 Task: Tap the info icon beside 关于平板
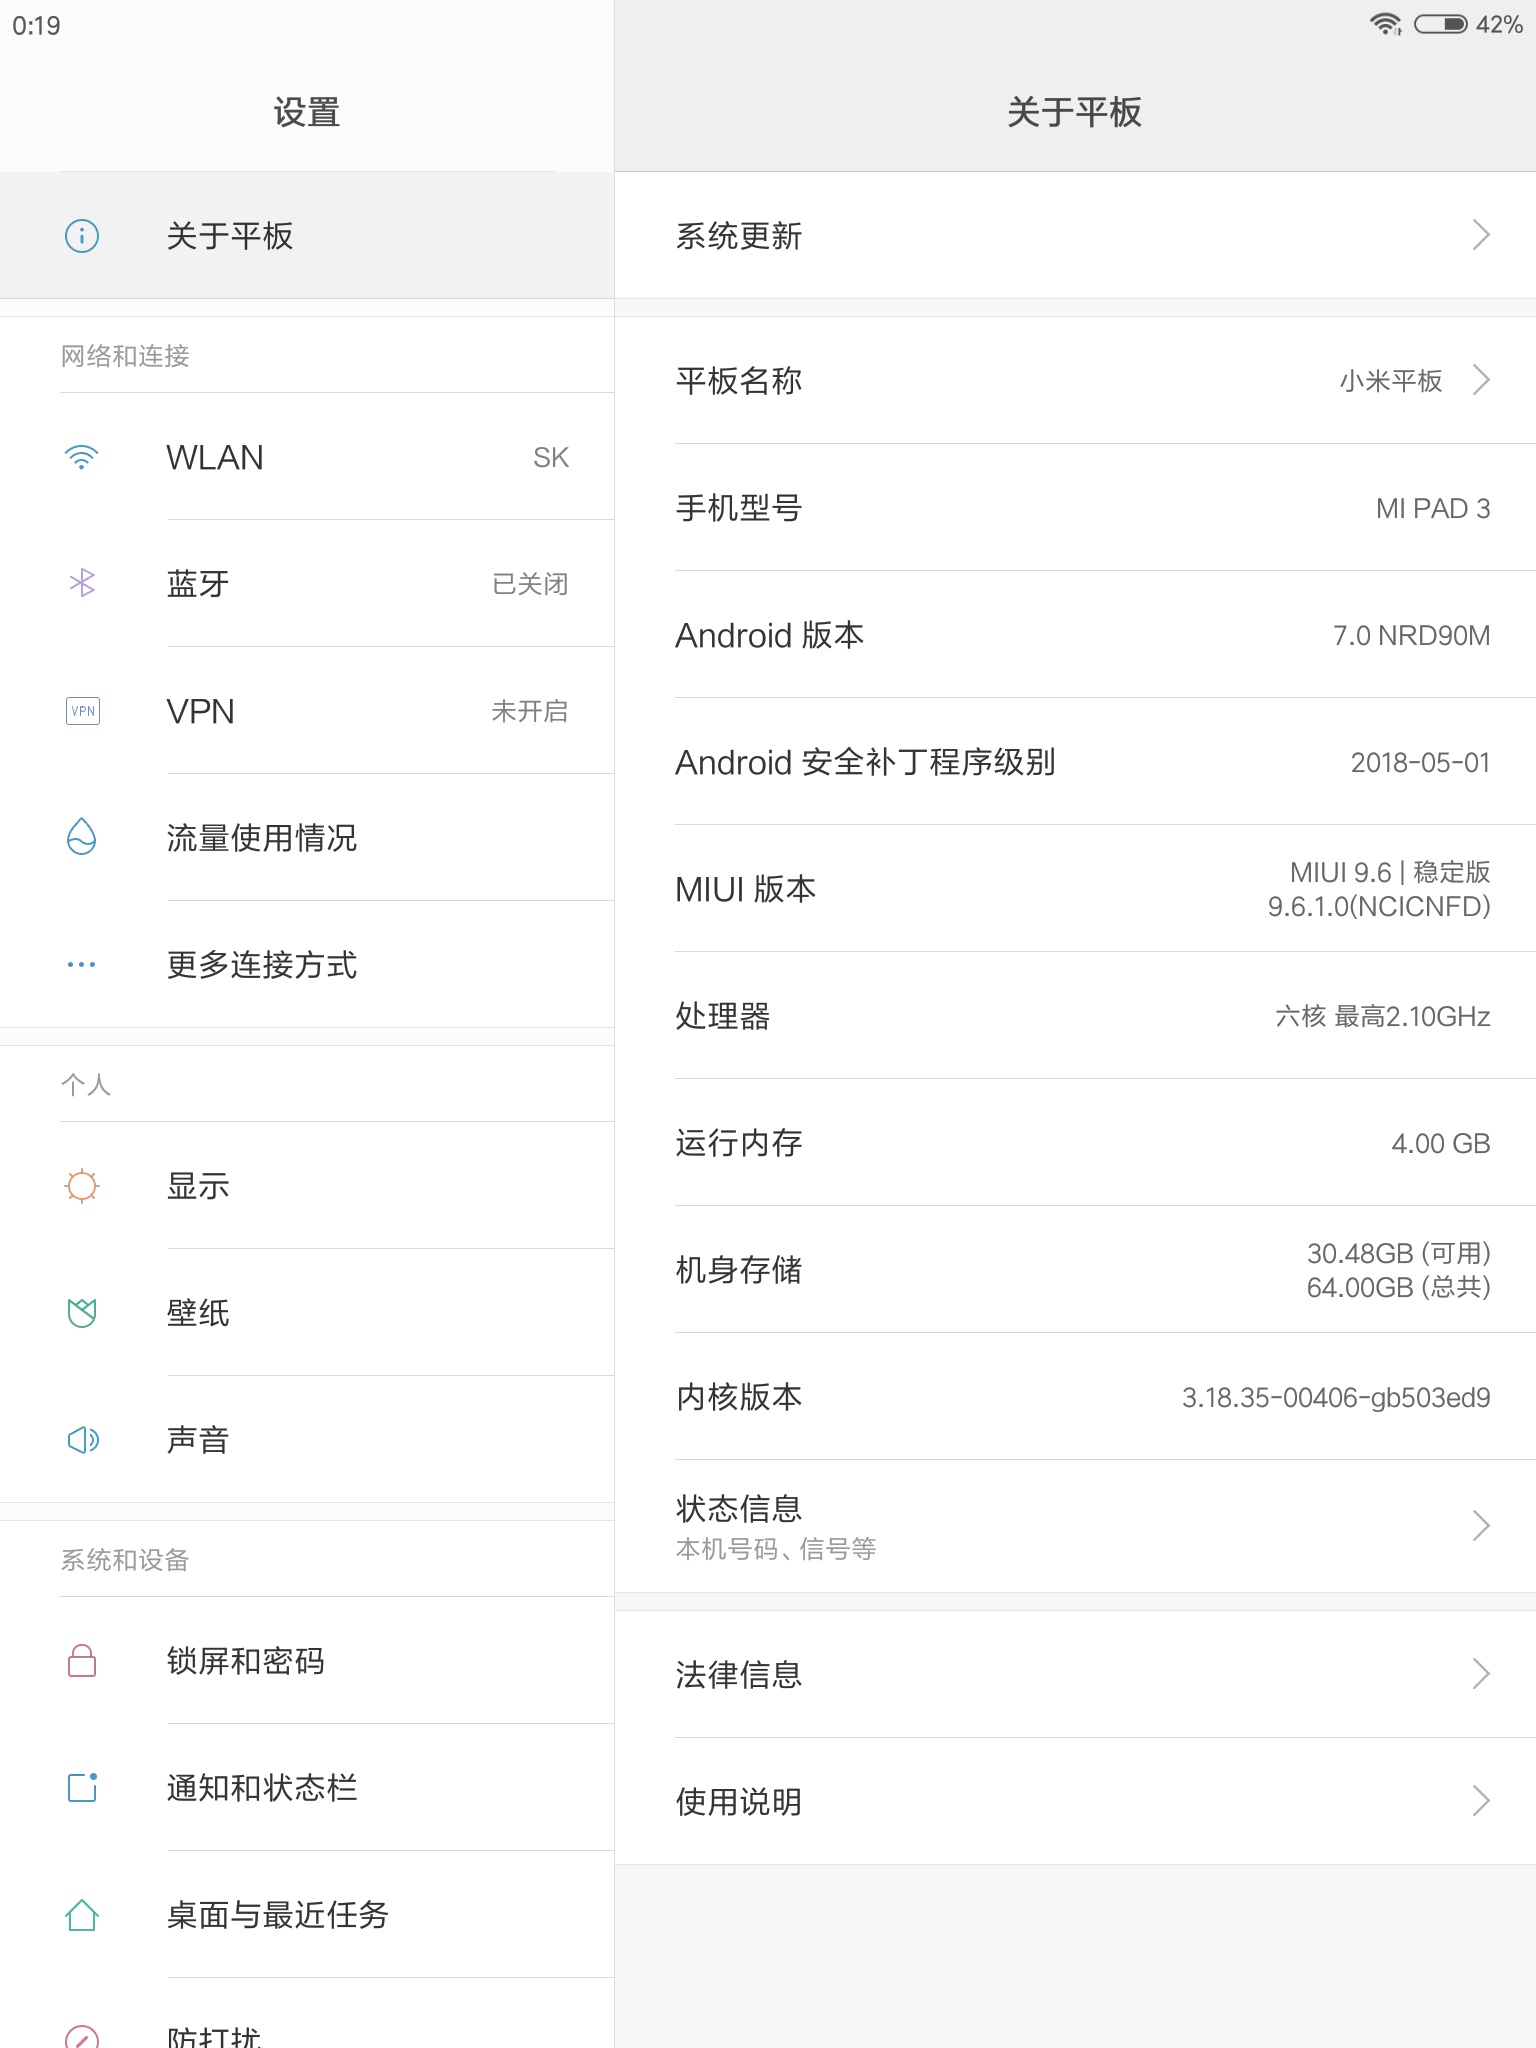pos(82,236)
